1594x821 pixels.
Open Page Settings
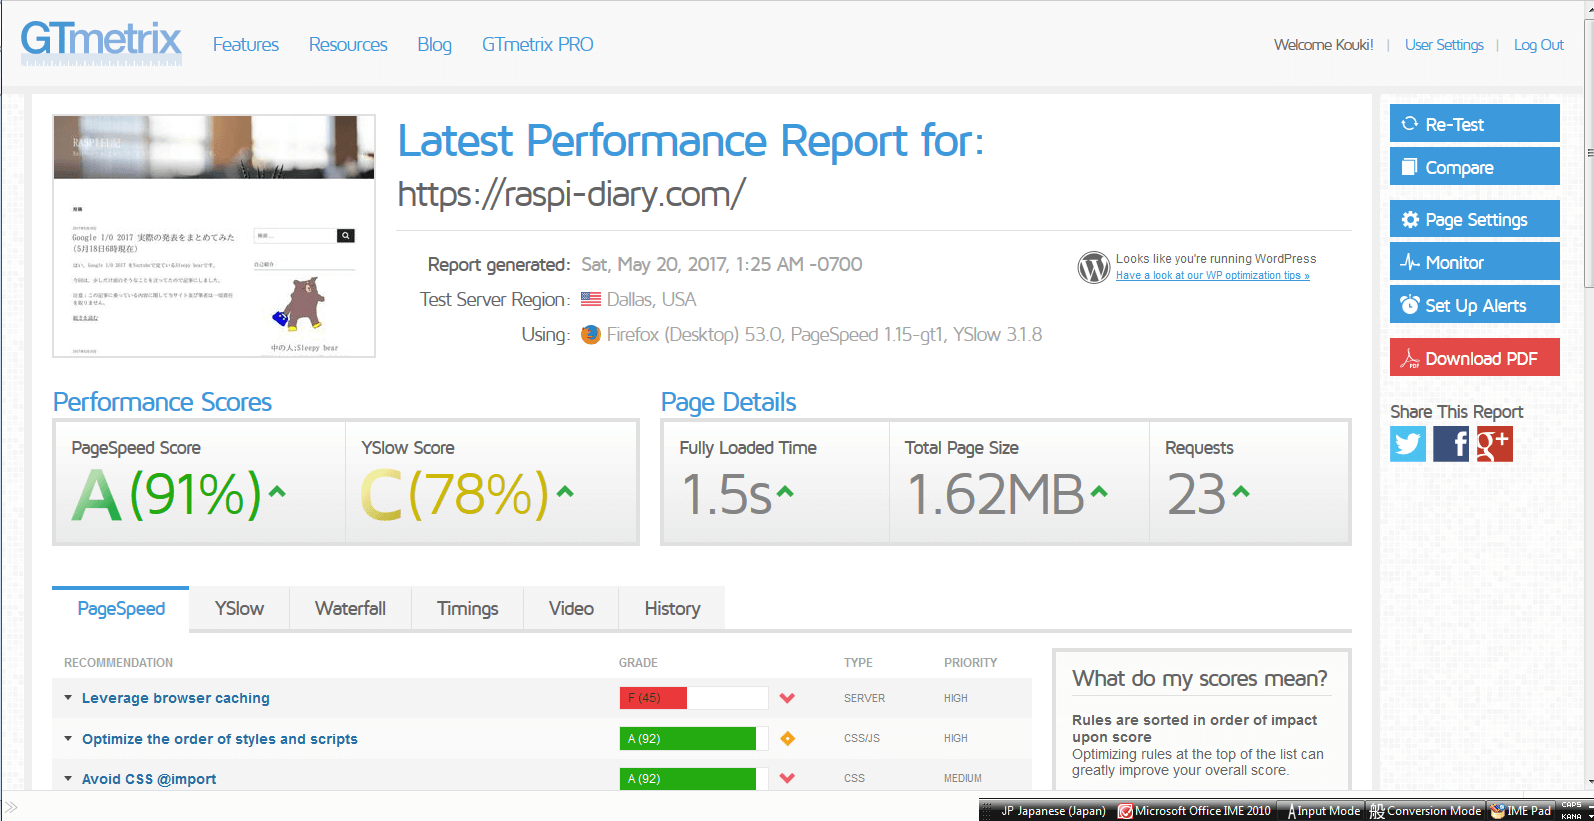click(x=1474, y=219)
